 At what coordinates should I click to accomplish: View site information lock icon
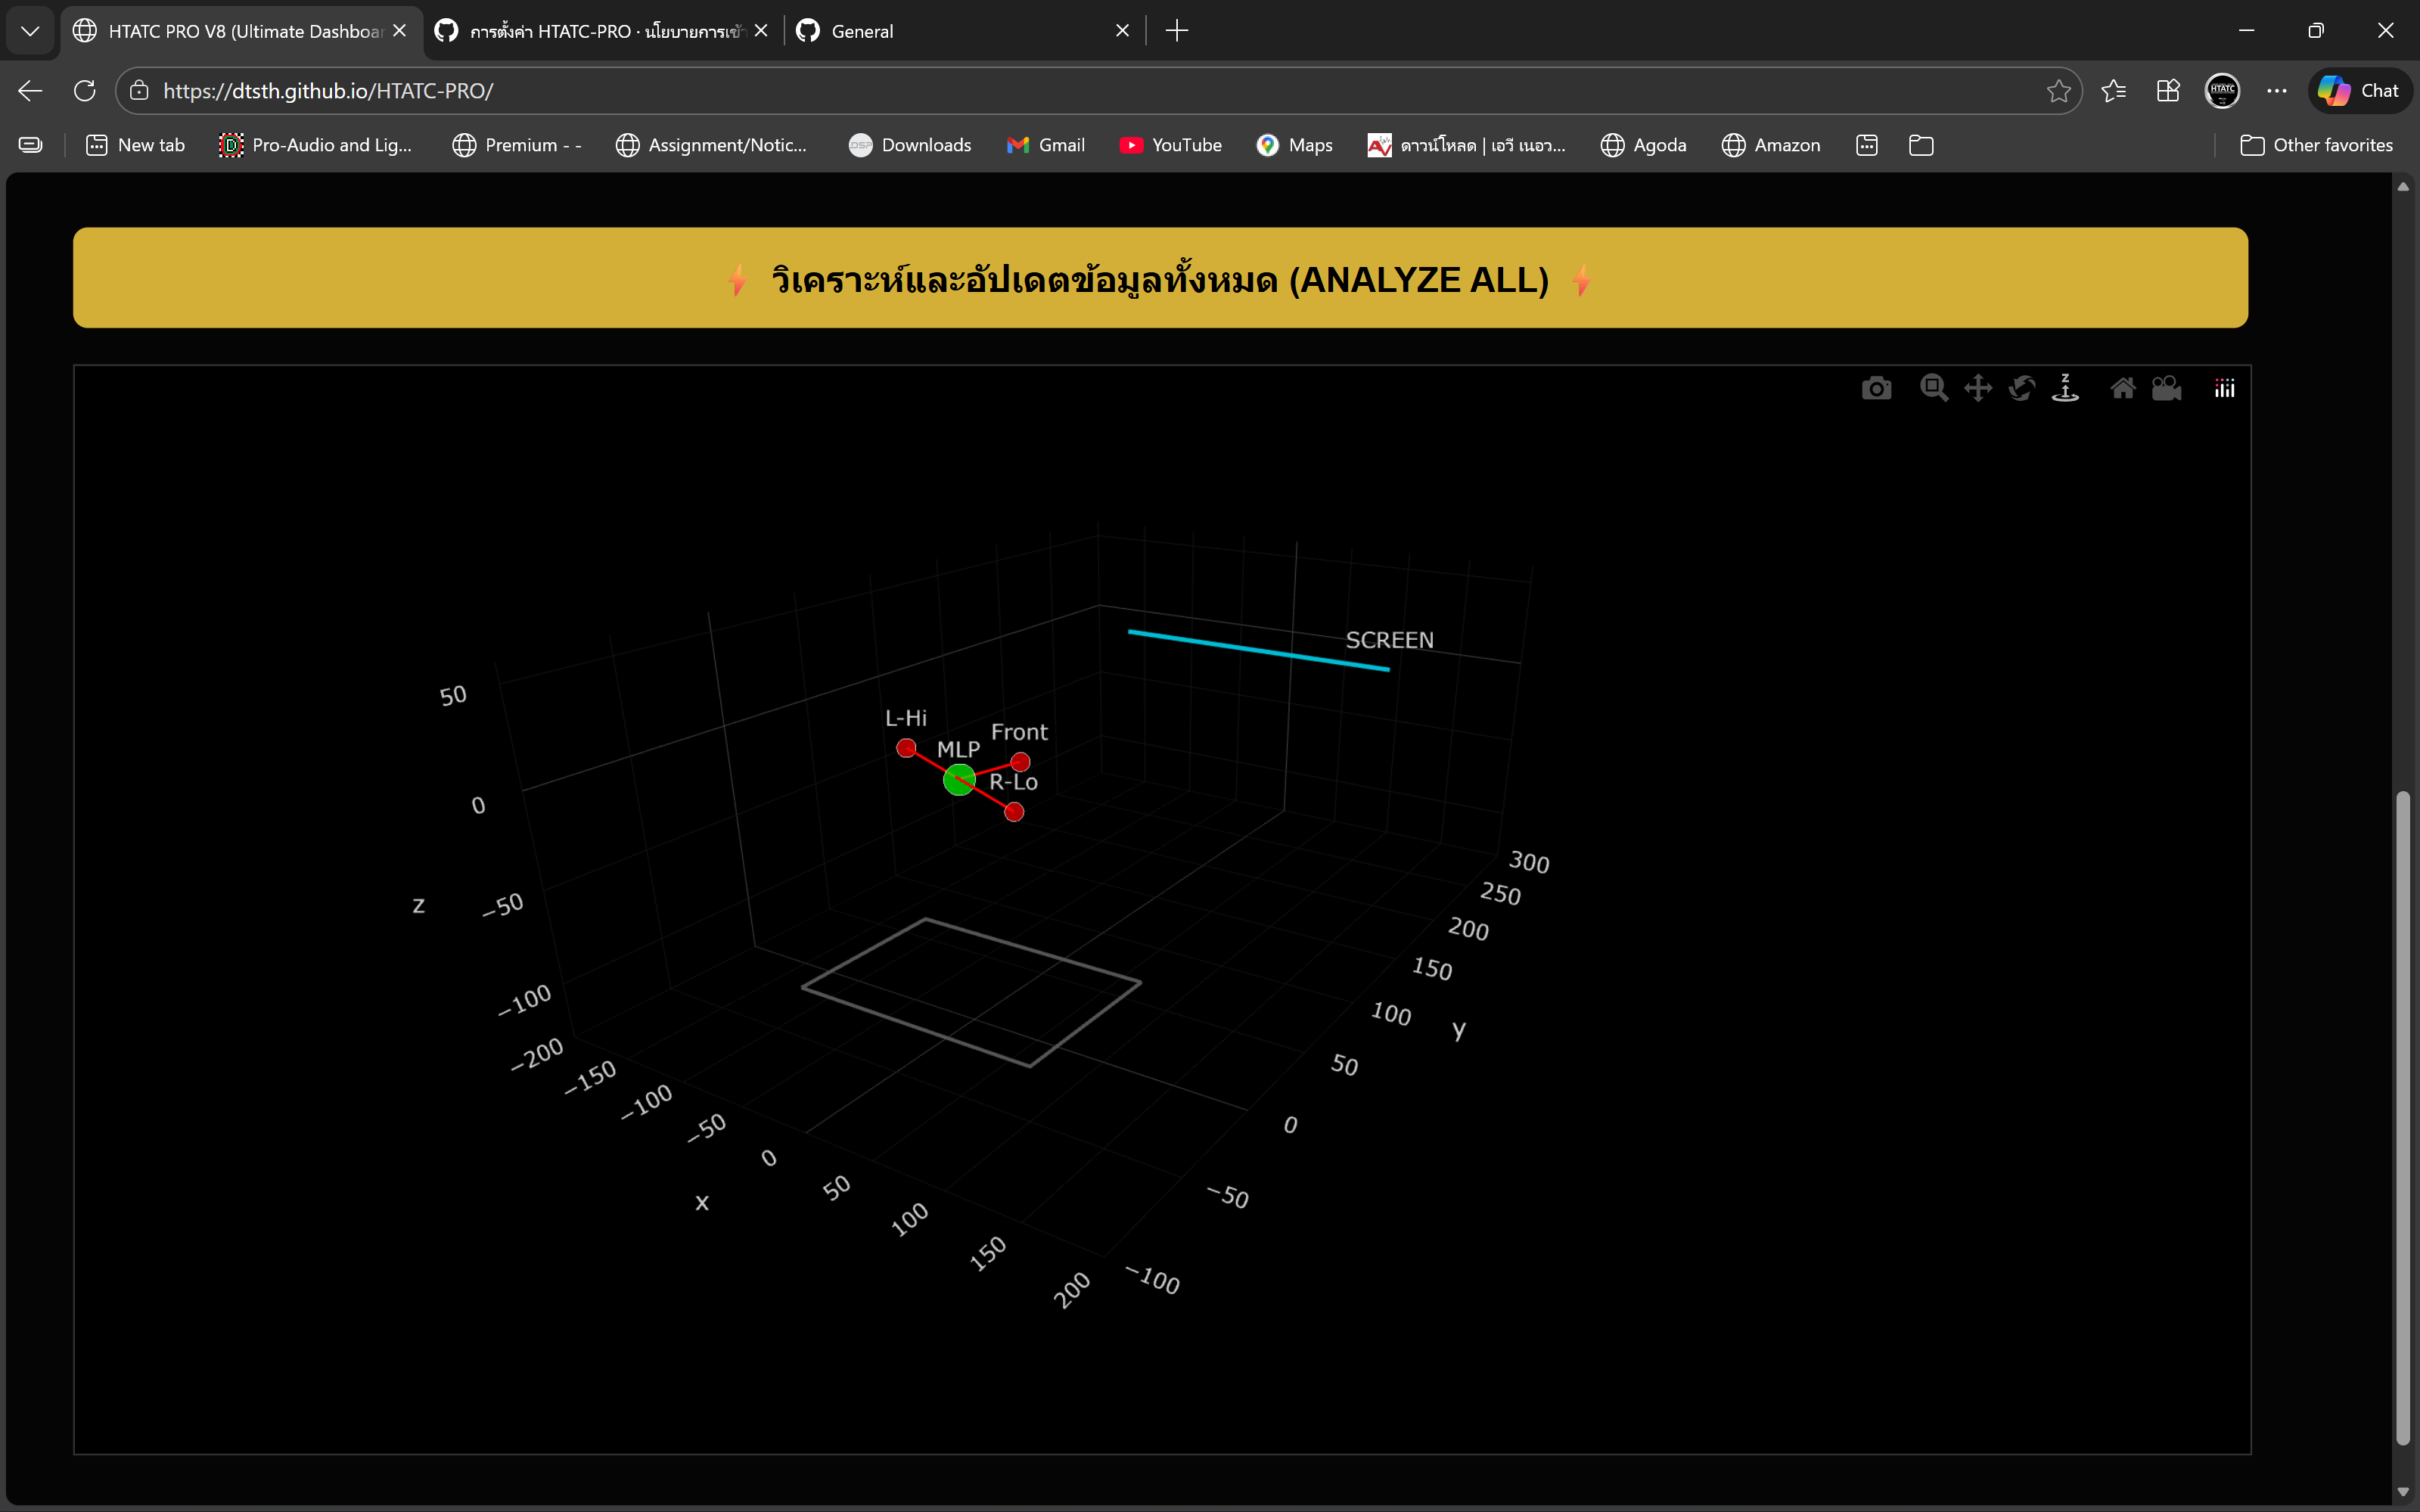139,91
